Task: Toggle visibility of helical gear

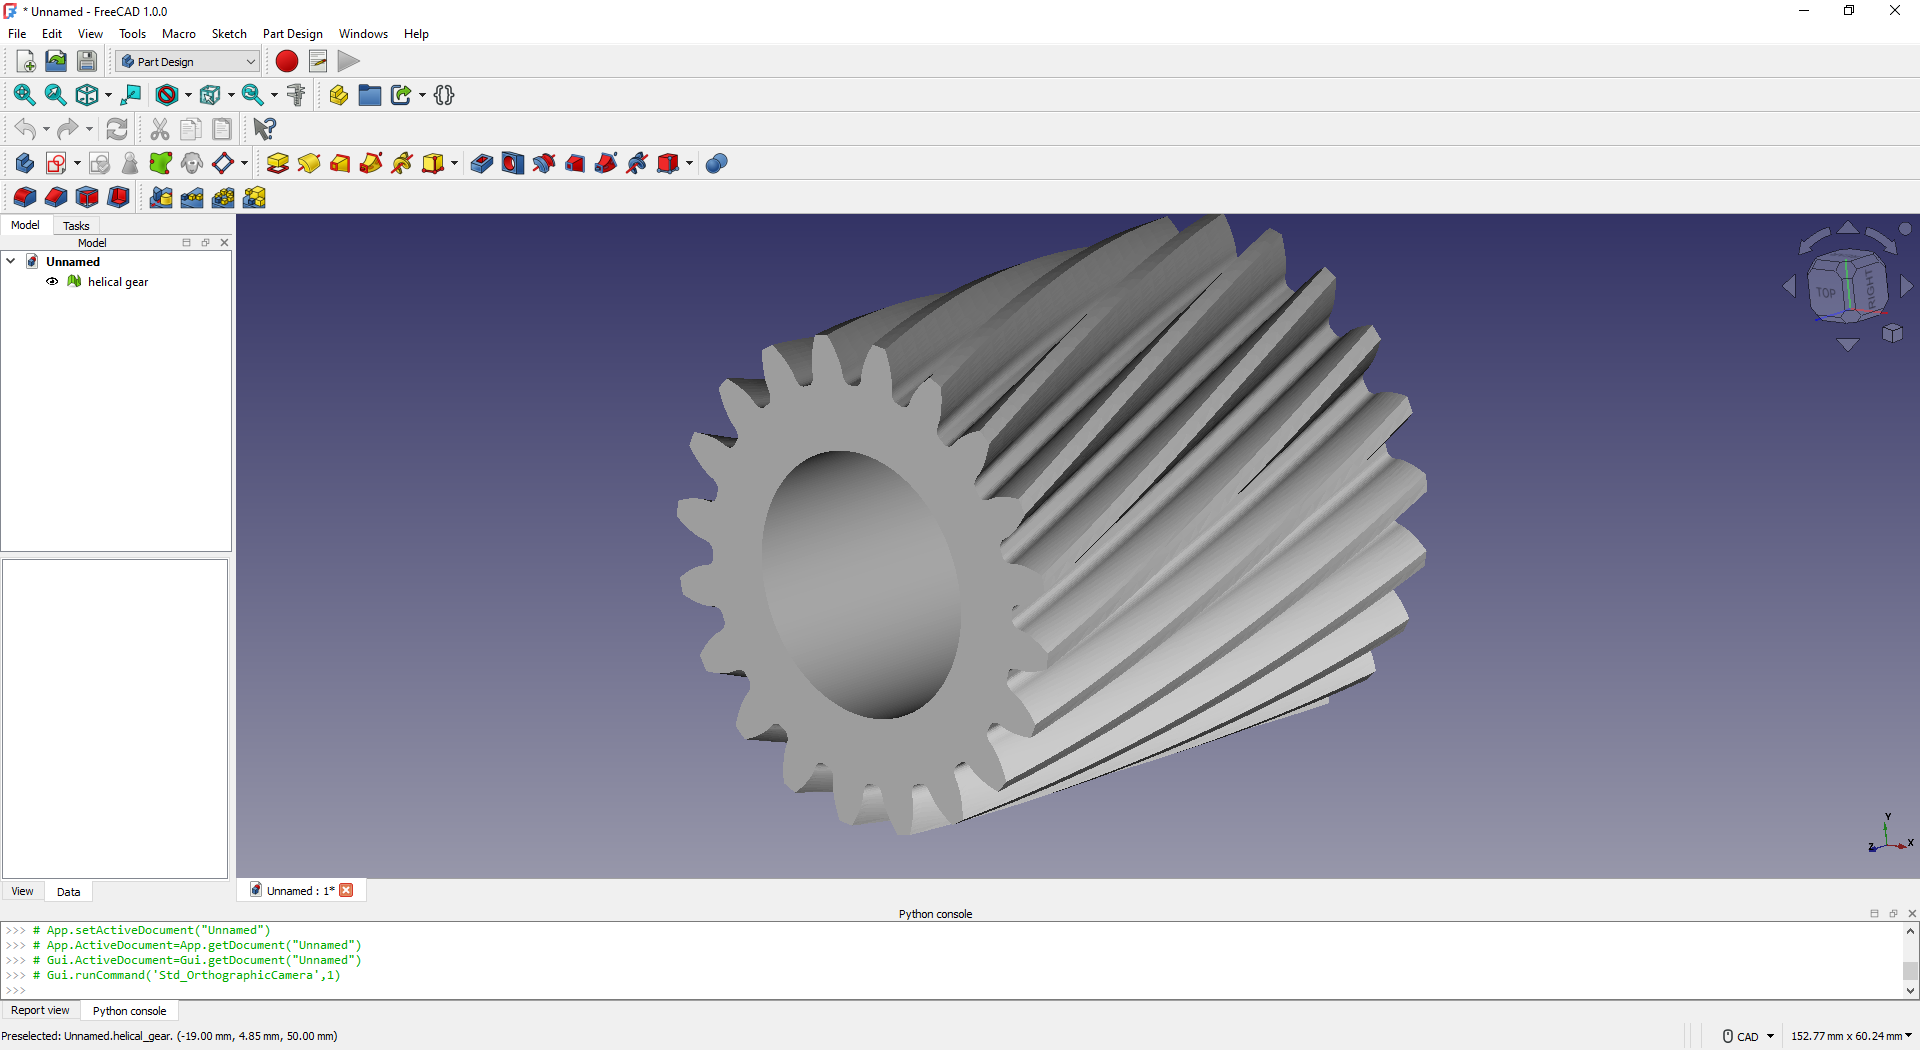Action: [52, 282]
